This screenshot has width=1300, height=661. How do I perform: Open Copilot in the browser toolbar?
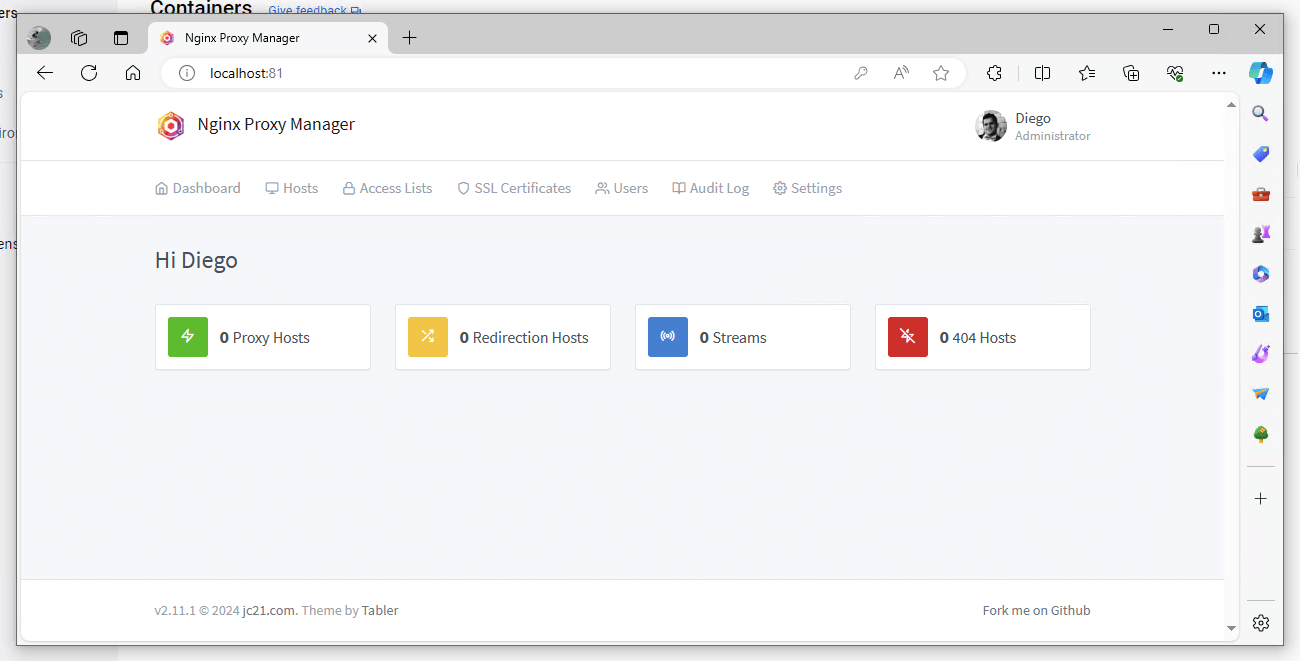point(1261,72)
